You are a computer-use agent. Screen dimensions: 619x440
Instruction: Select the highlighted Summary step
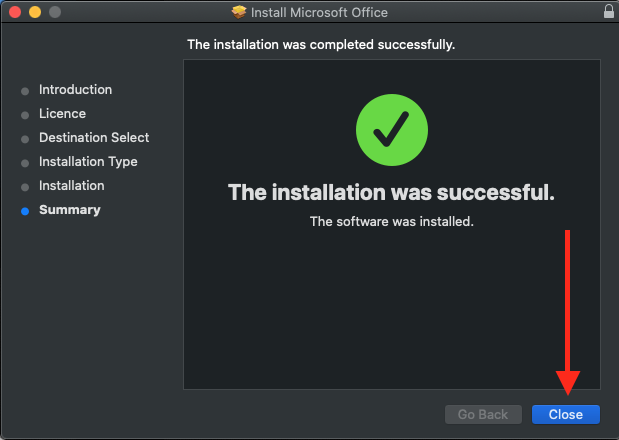pos(70,210)
